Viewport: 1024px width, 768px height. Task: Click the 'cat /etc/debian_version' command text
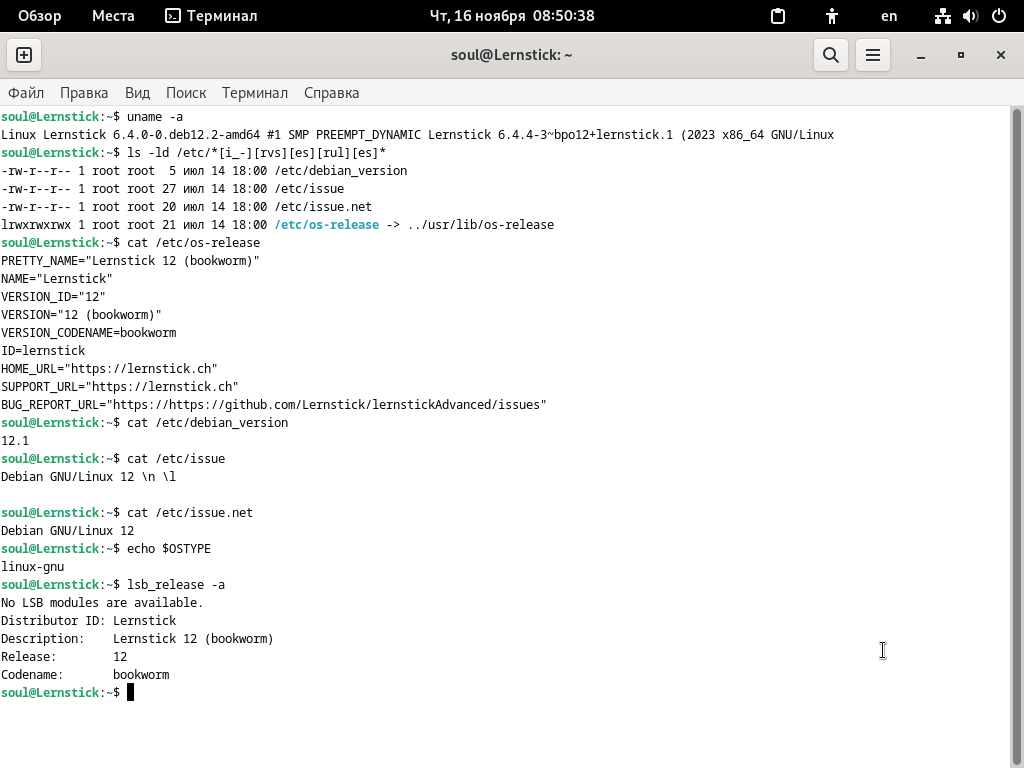[207, 423]
